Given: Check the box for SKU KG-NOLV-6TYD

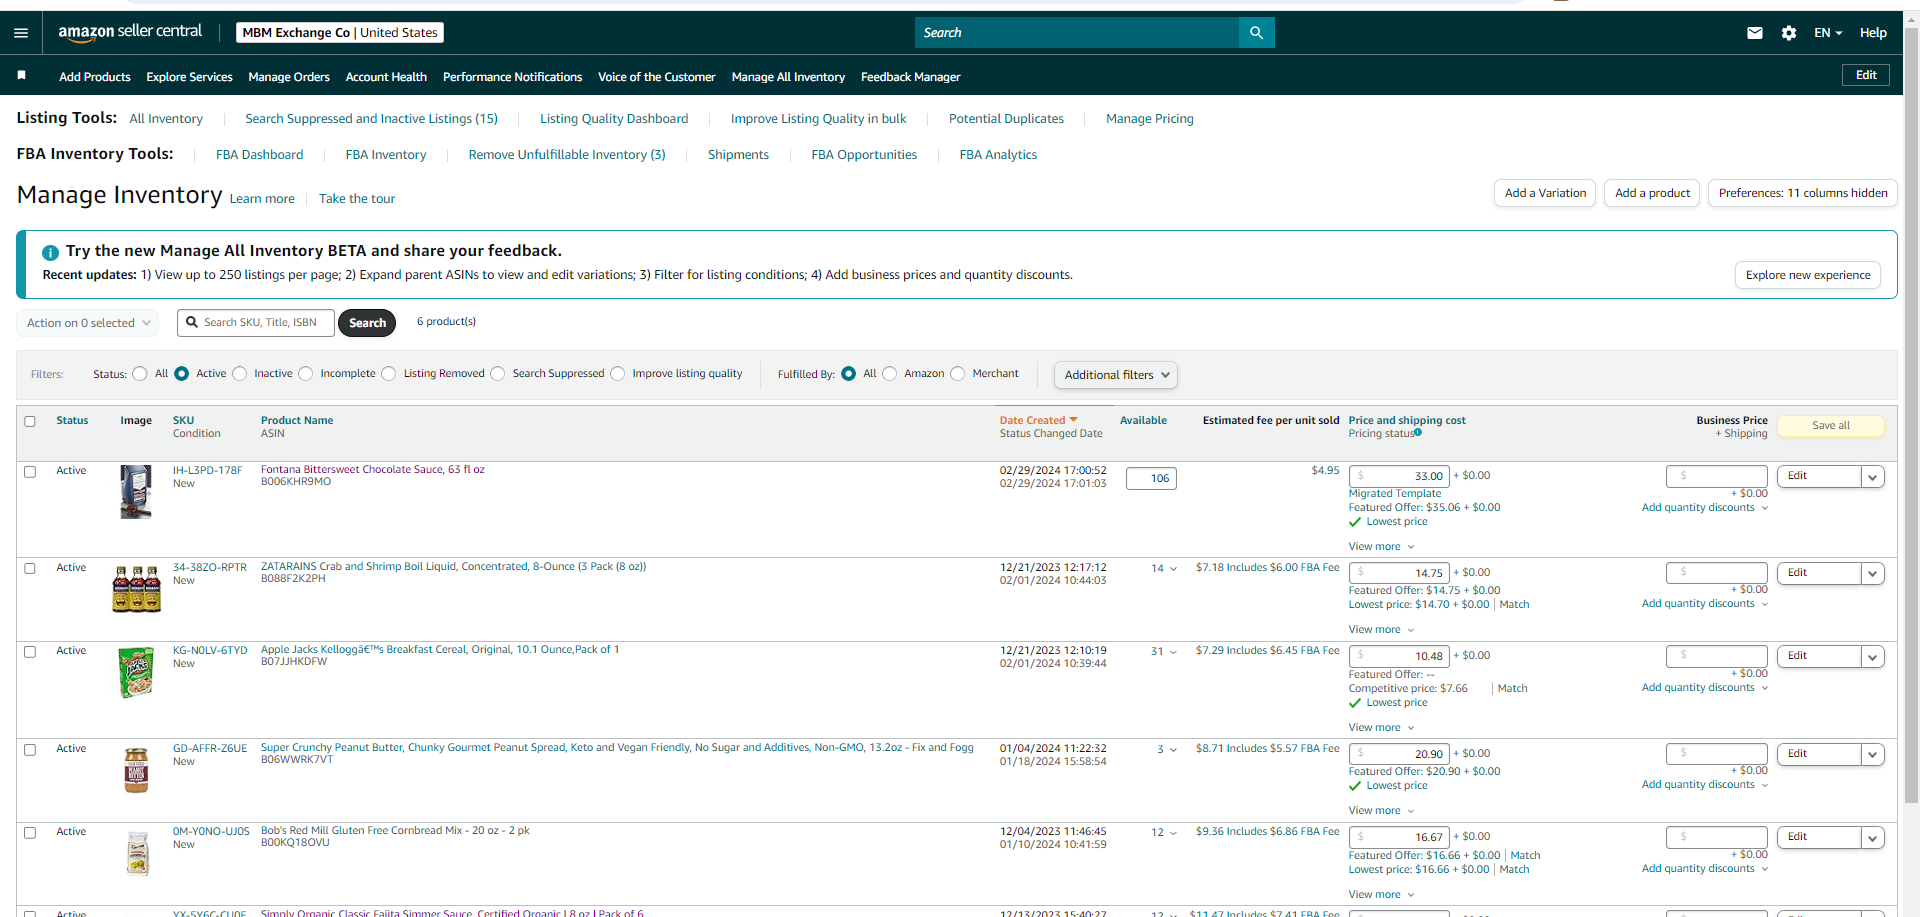Looking at the screenshot, I should [30, 651].
